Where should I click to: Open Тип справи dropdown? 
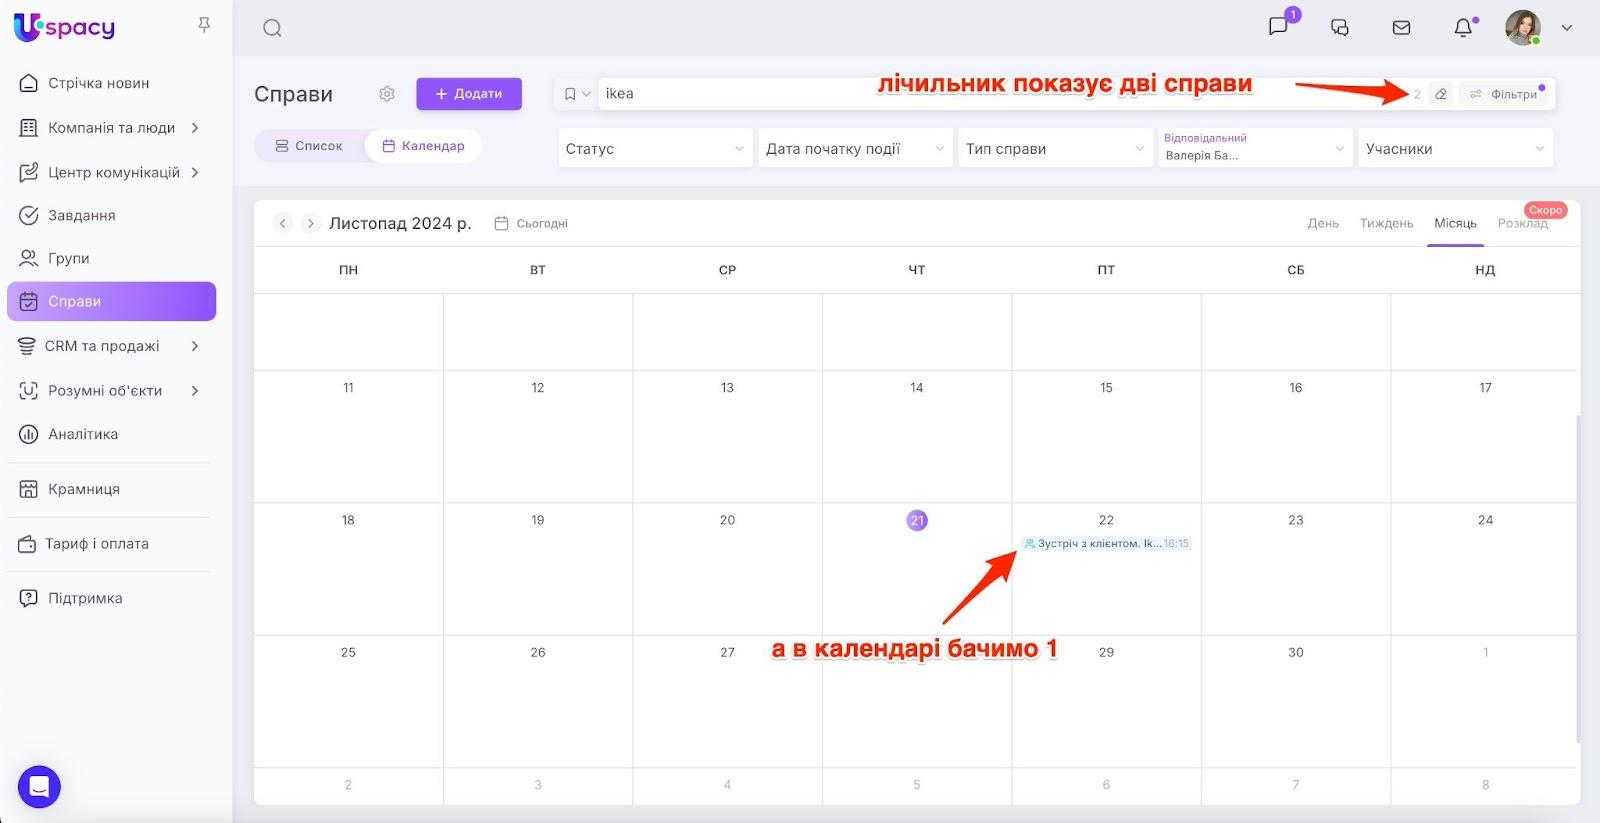(x=1055, y=148)
